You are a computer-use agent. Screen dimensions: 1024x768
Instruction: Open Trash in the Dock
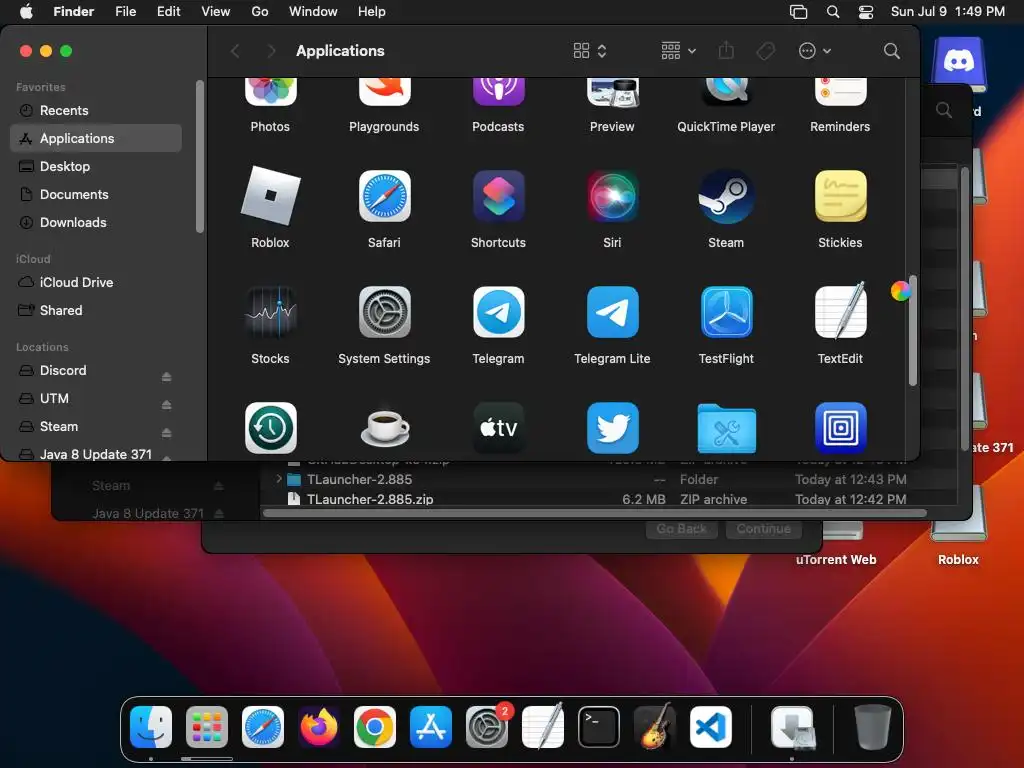(872, 727)
